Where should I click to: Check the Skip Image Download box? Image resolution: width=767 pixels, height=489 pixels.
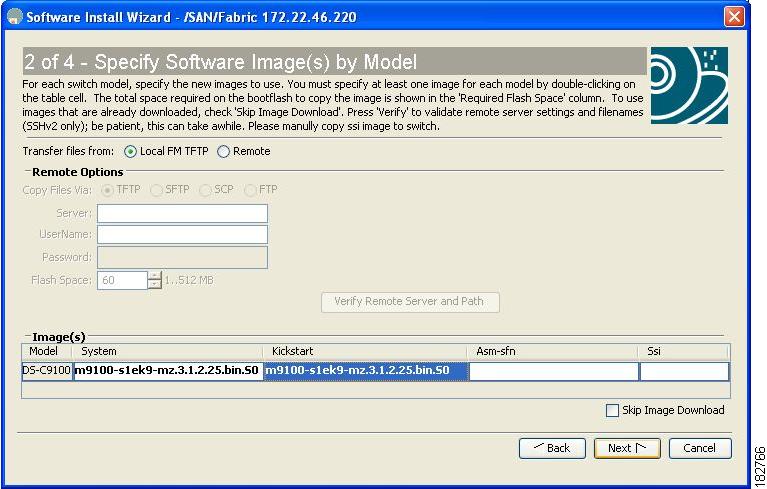[x=612, y=410]
